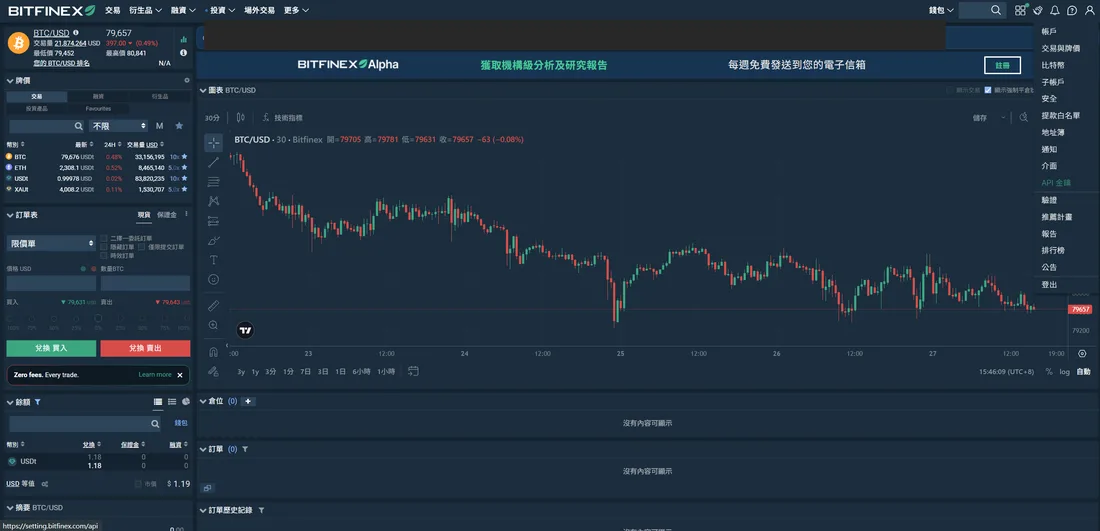Toggle the magnet snap mode icon

point(213,351)
